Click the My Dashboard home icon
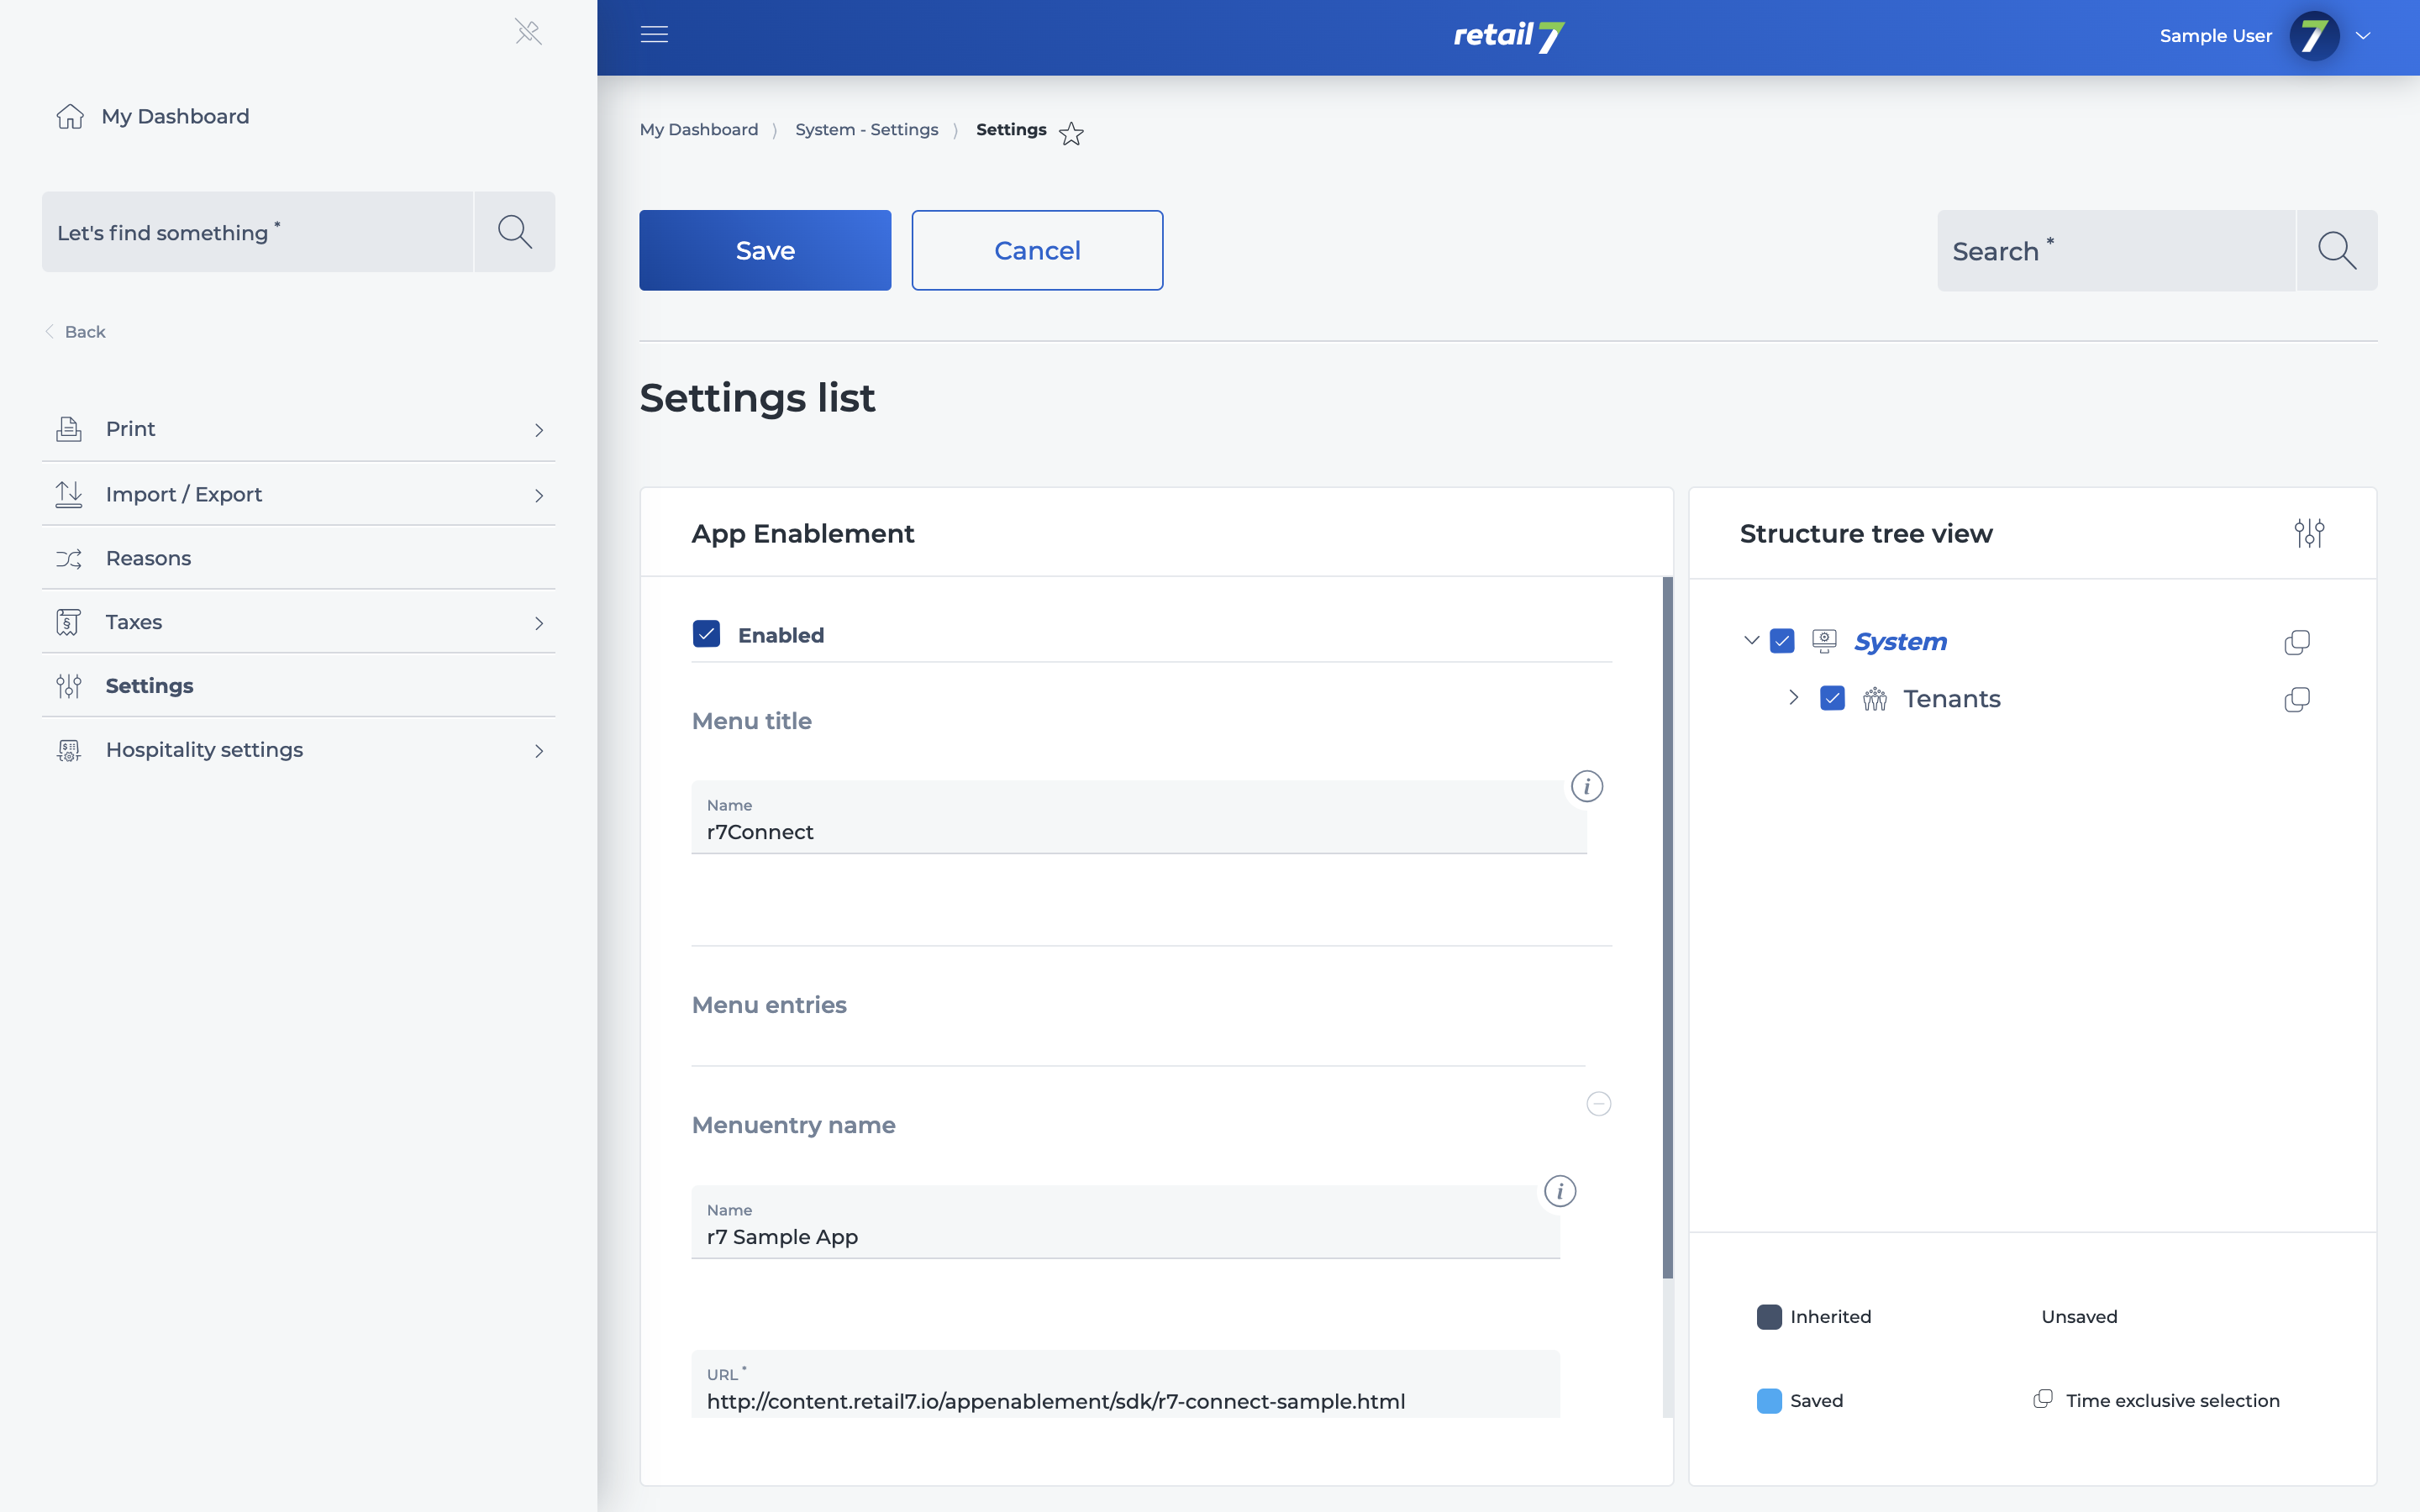 [x=70, y=116]
